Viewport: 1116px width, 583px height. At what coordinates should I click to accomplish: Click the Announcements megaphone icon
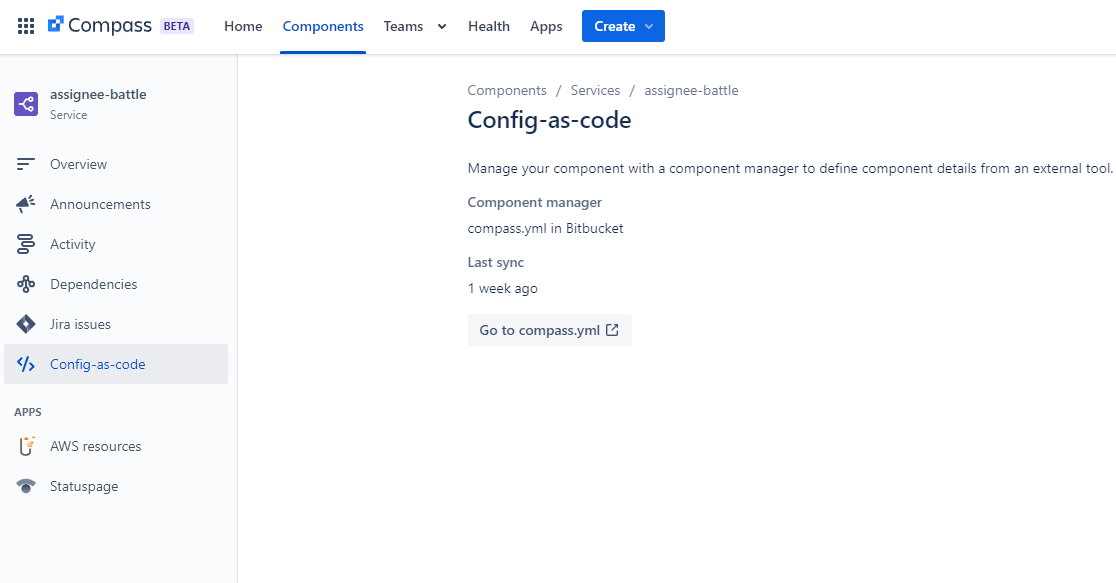26,204
